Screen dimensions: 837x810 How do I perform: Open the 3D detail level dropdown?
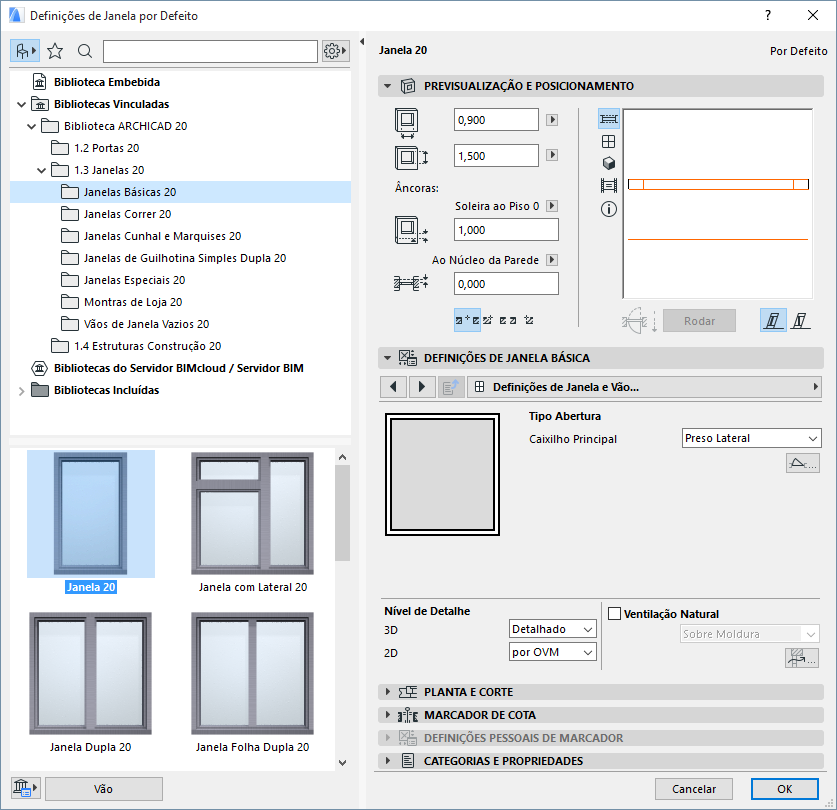(x=551, y=628)
